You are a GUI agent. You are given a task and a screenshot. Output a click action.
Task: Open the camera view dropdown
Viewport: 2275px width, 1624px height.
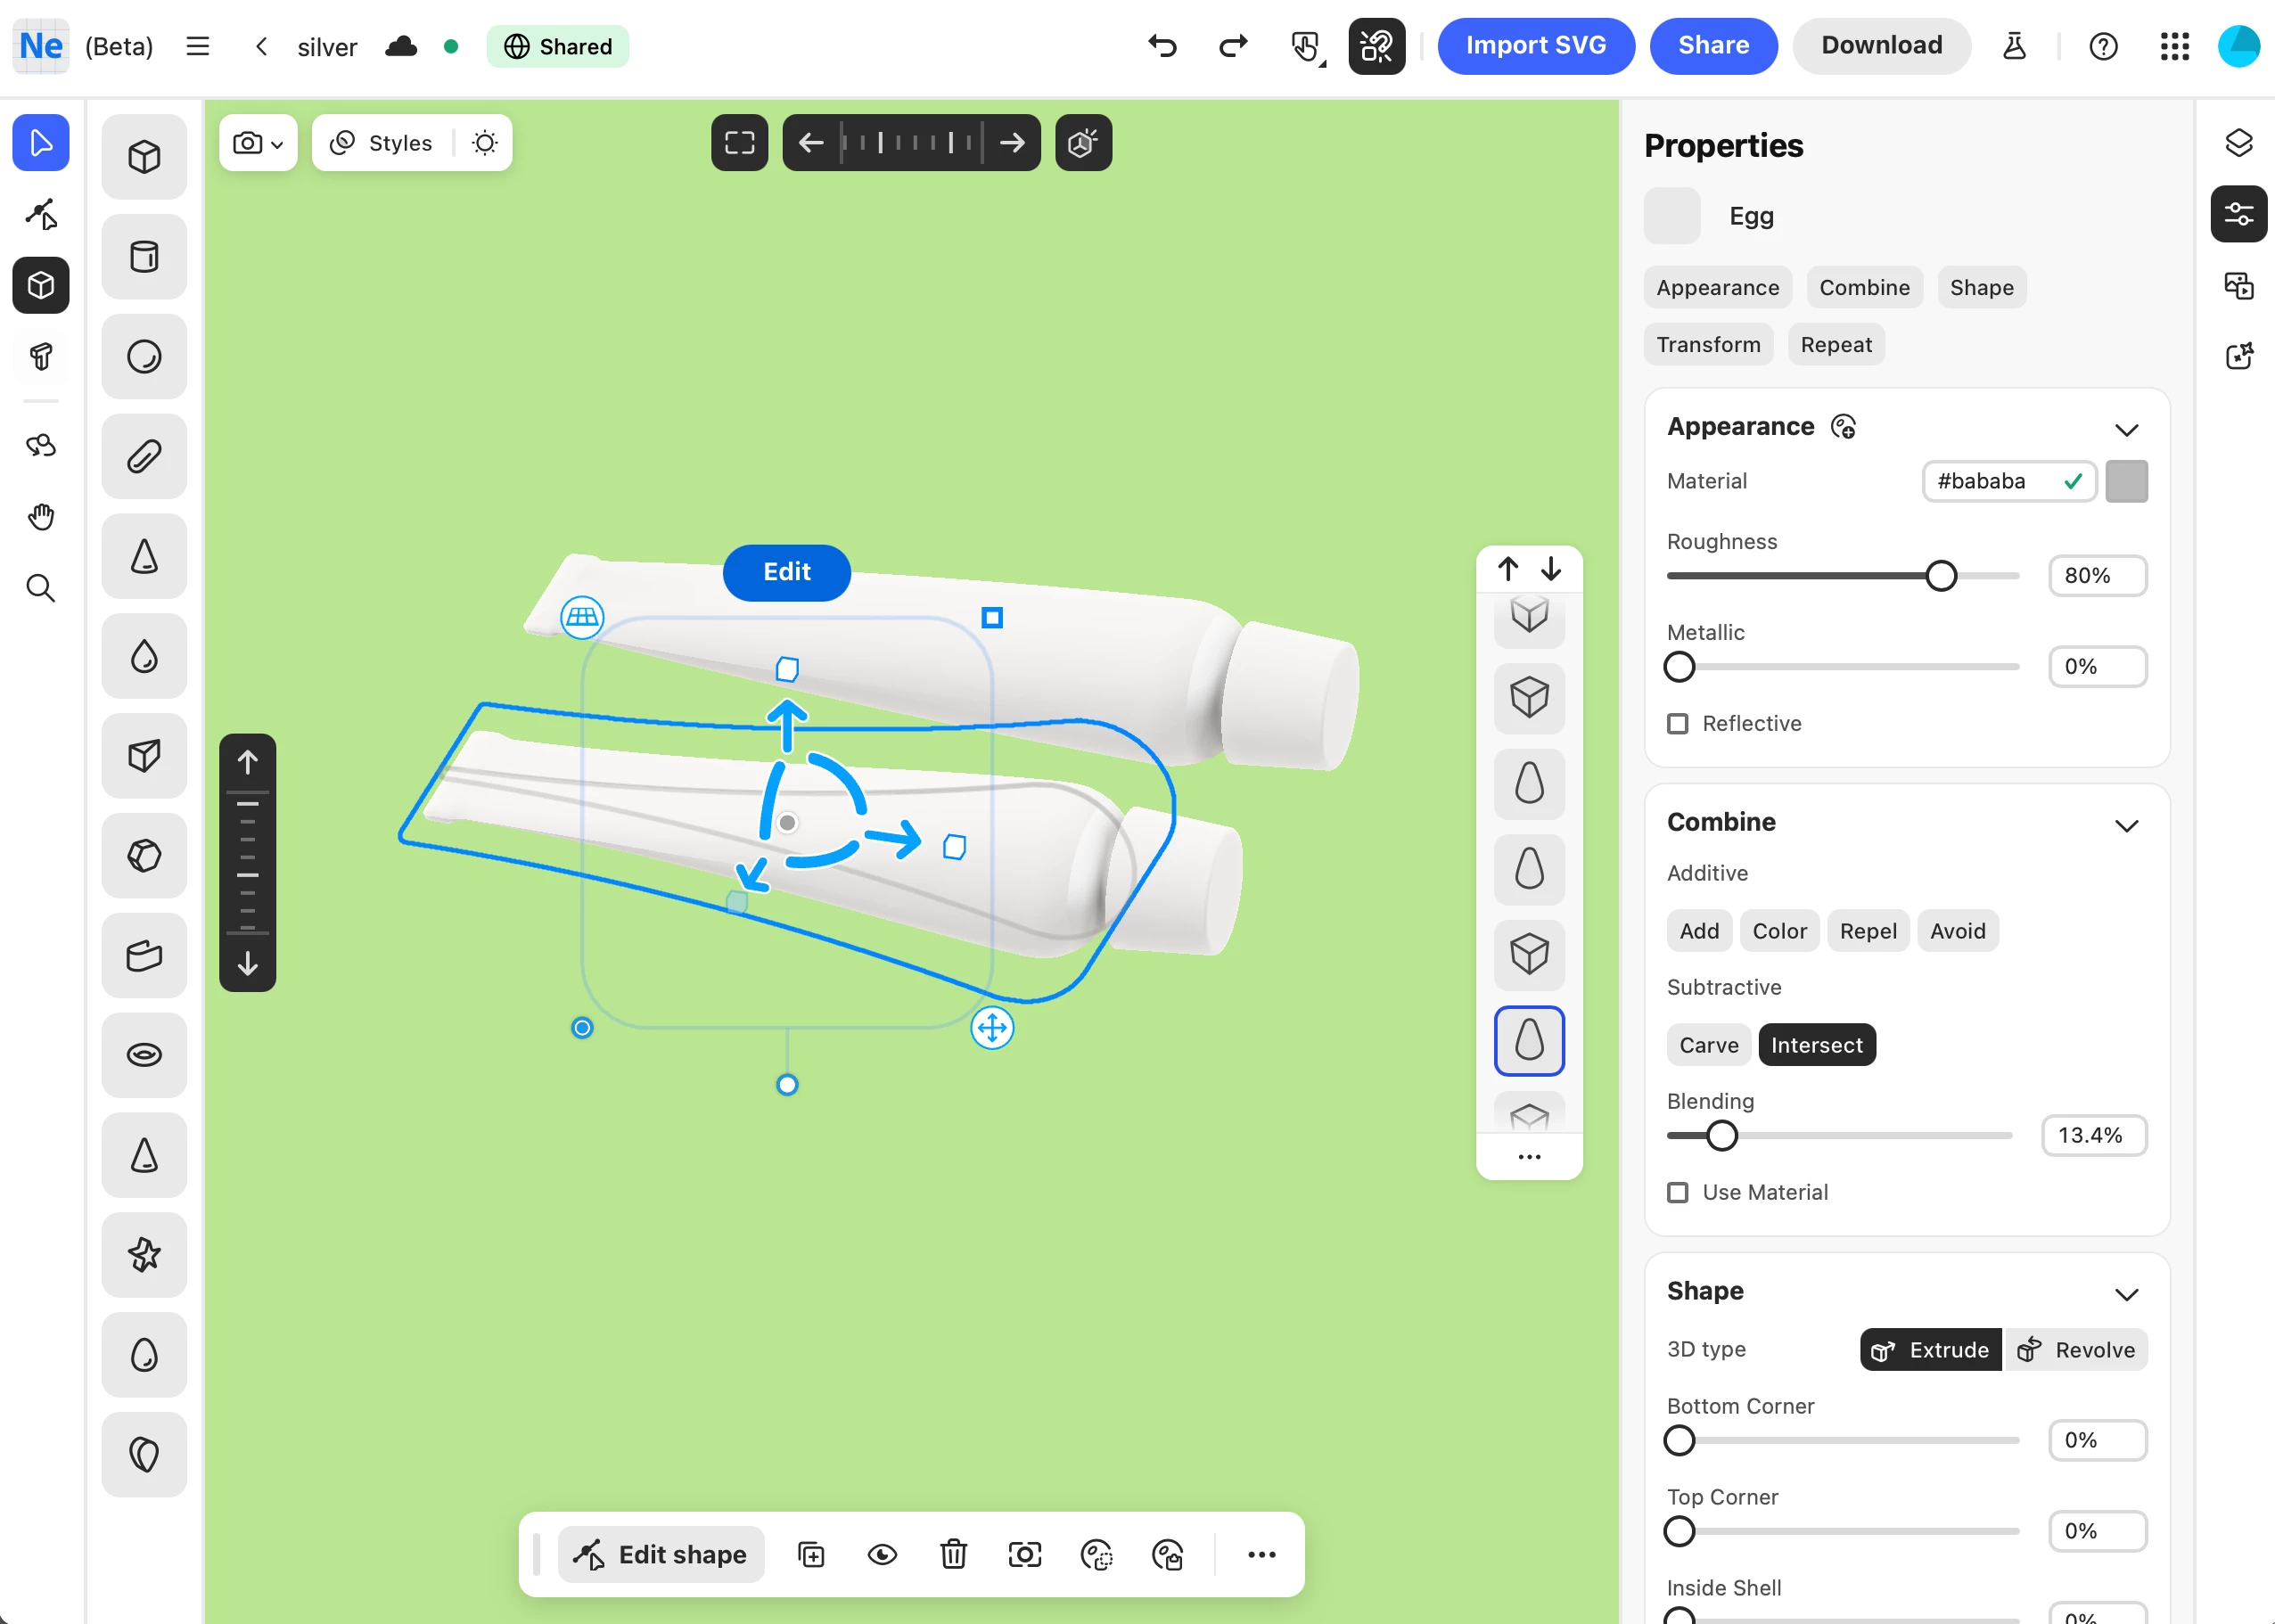coord(258,143)
